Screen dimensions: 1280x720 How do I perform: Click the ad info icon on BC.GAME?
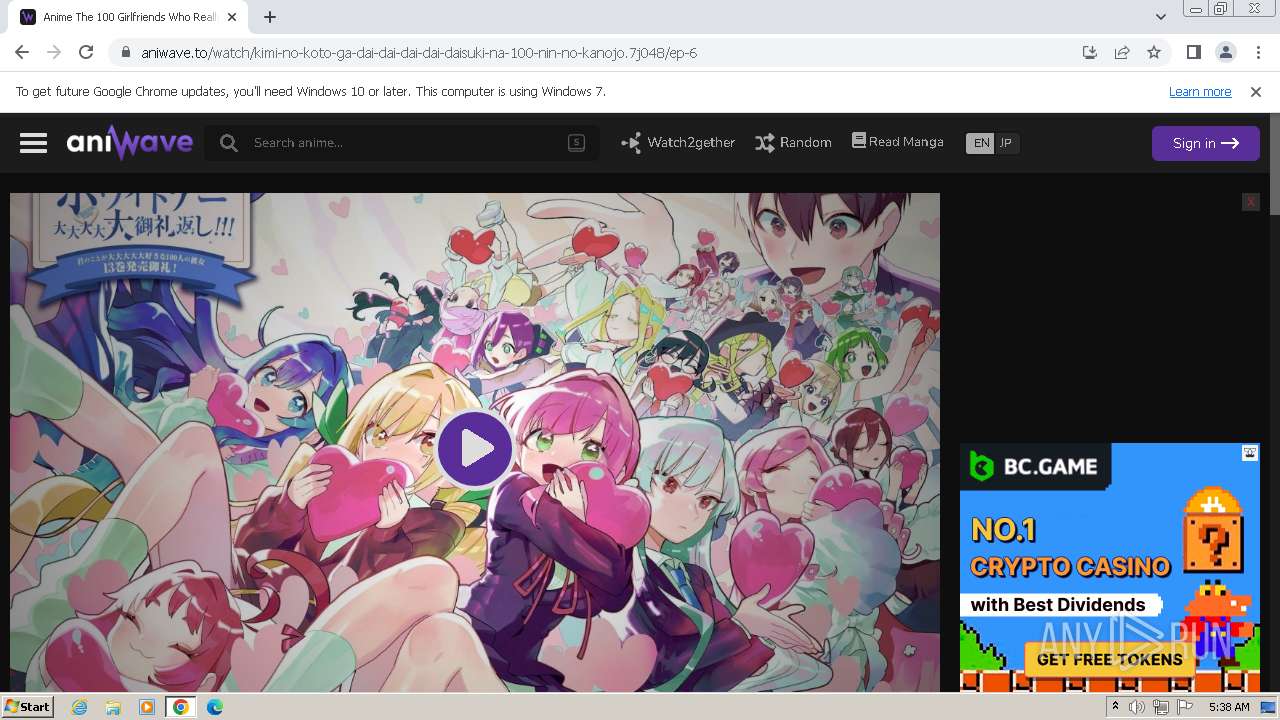click(x=1250, y=453)
